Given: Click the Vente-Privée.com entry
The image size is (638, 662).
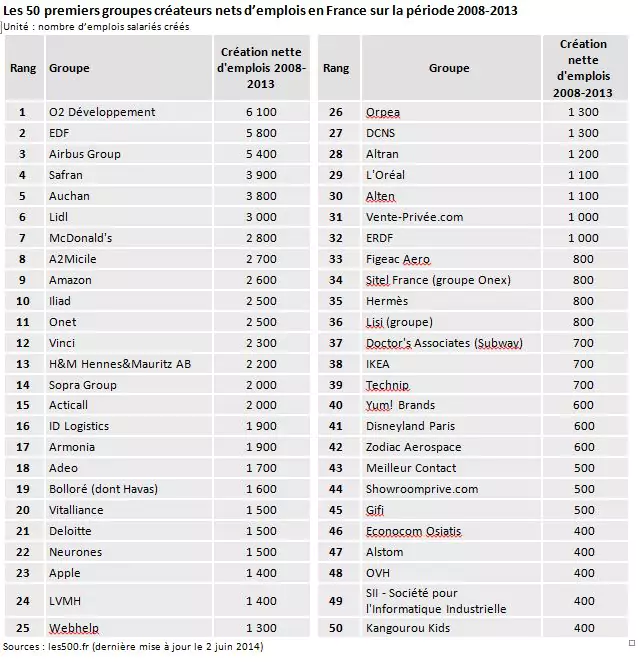Looking at the screenshot, I should [415, 217].
